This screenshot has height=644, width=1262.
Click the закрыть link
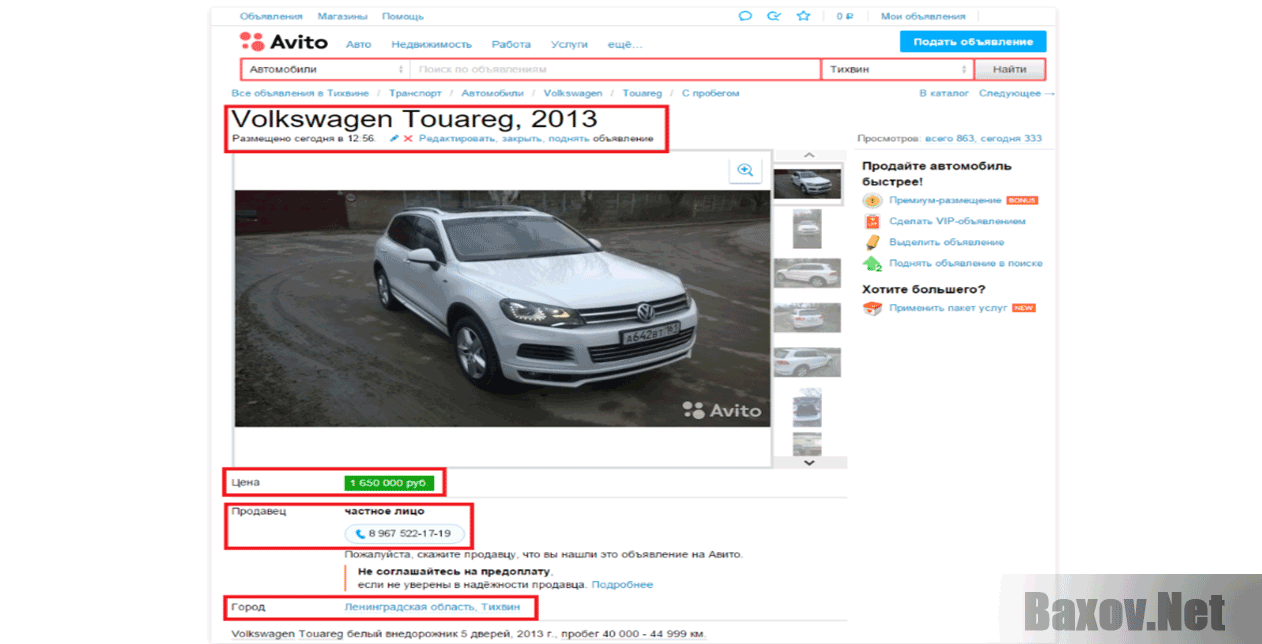(520, 138)
